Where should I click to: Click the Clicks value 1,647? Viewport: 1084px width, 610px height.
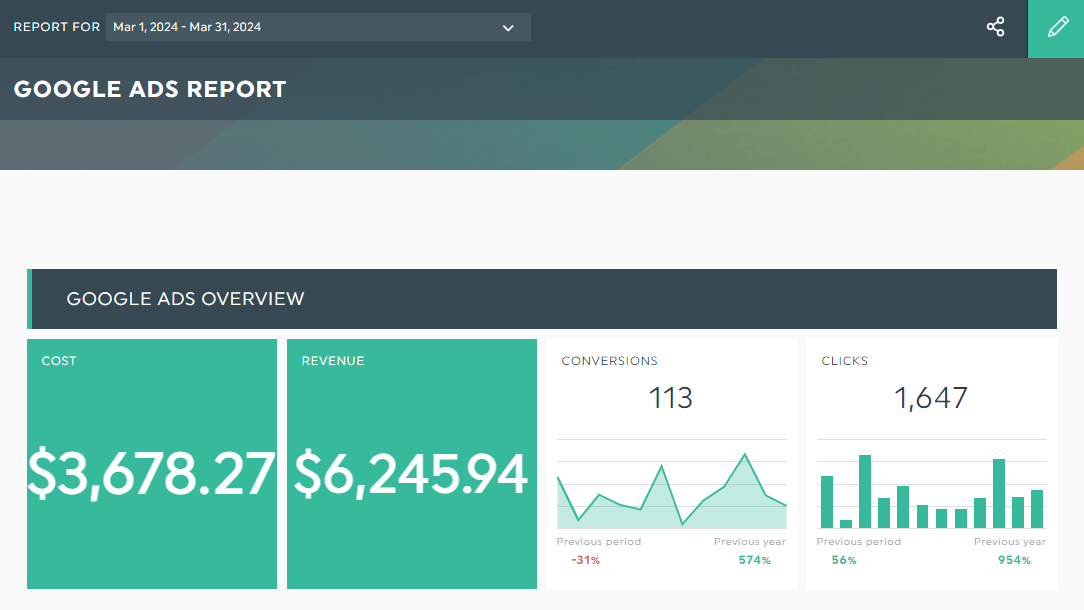(931, 398)
